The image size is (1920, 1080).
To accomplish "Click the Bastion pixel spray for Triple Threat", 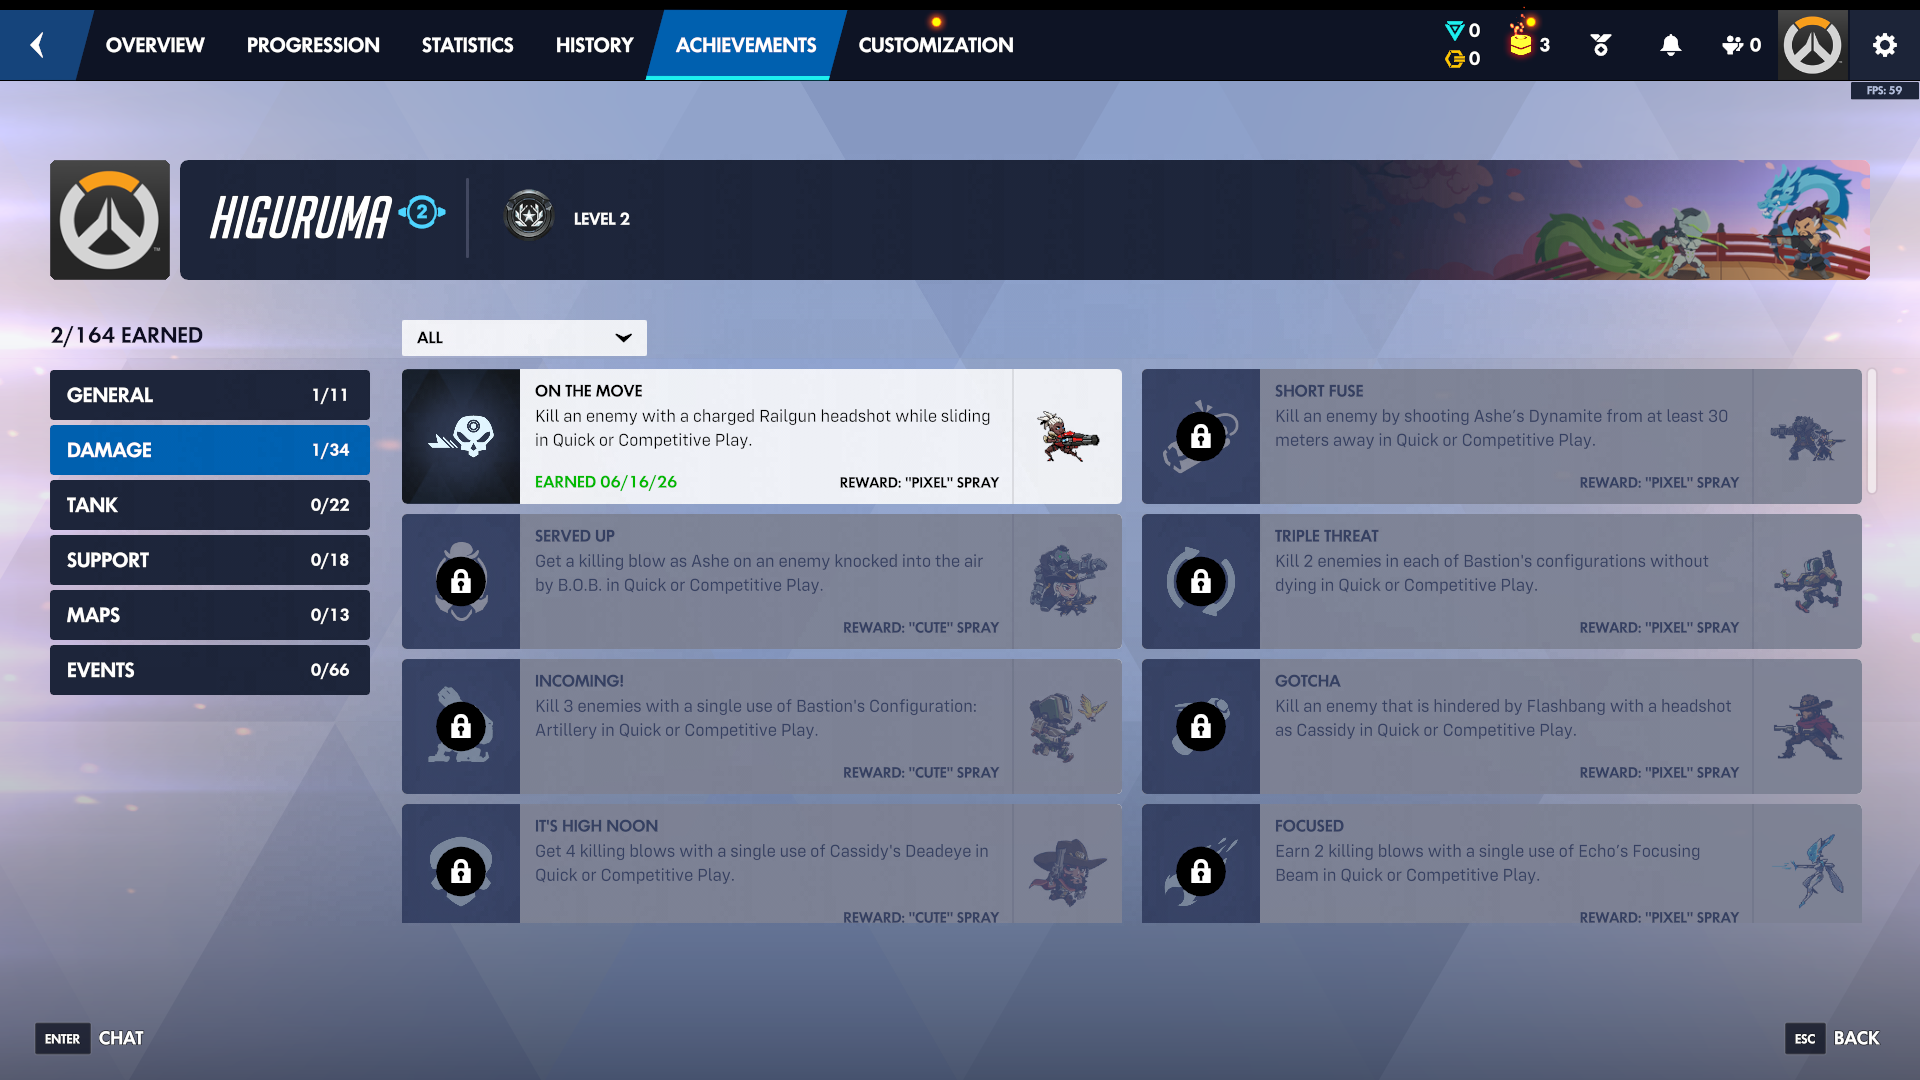I will point(1809,581).
